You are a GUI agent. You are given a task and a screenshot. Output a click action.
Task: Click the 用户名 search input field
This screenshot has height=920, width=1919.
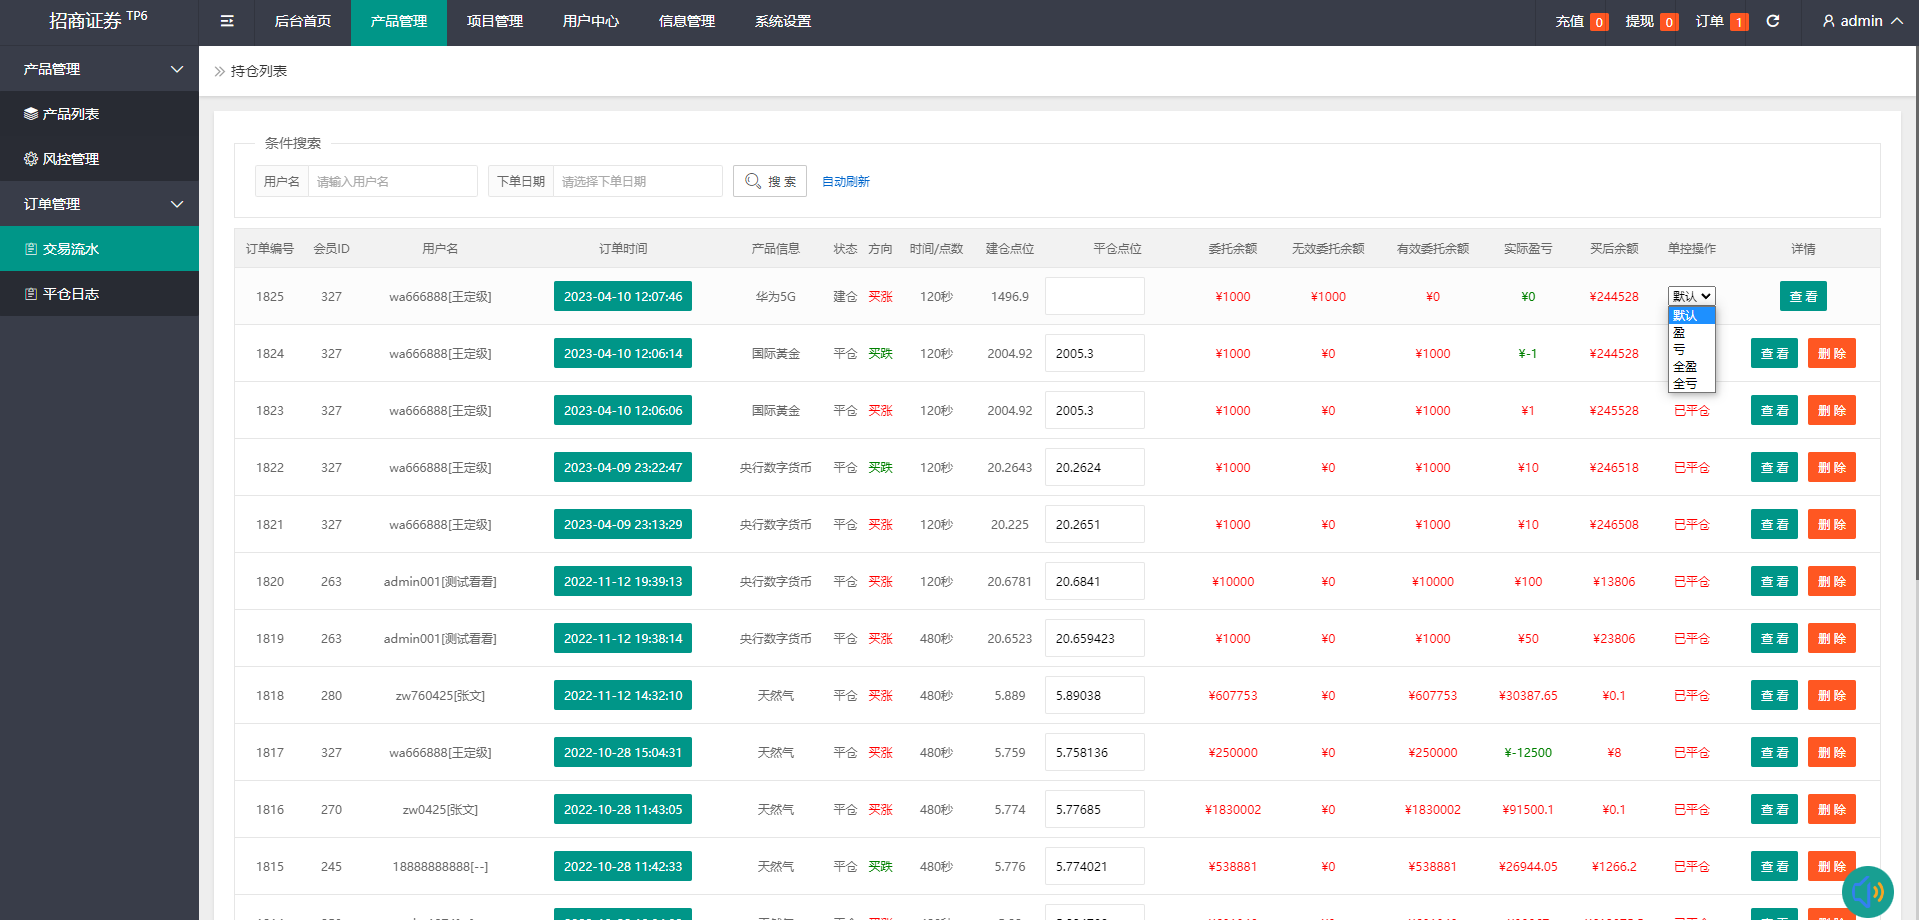tap(392, 181)
